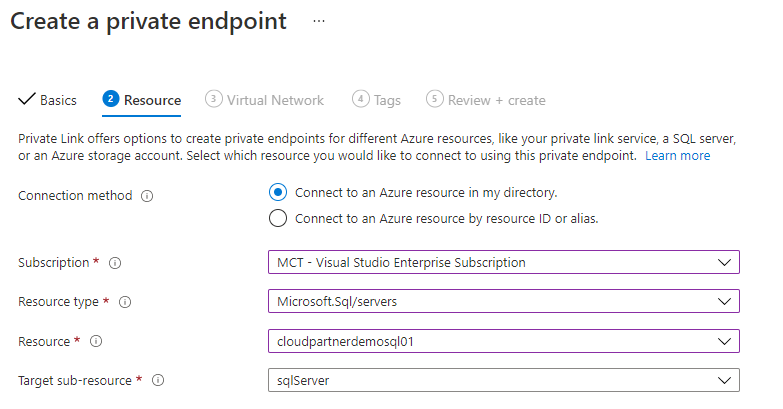The width and height of the screenshot is (783, 409).
Task: Open the Tags tab
Action: [x=387, y=100]
